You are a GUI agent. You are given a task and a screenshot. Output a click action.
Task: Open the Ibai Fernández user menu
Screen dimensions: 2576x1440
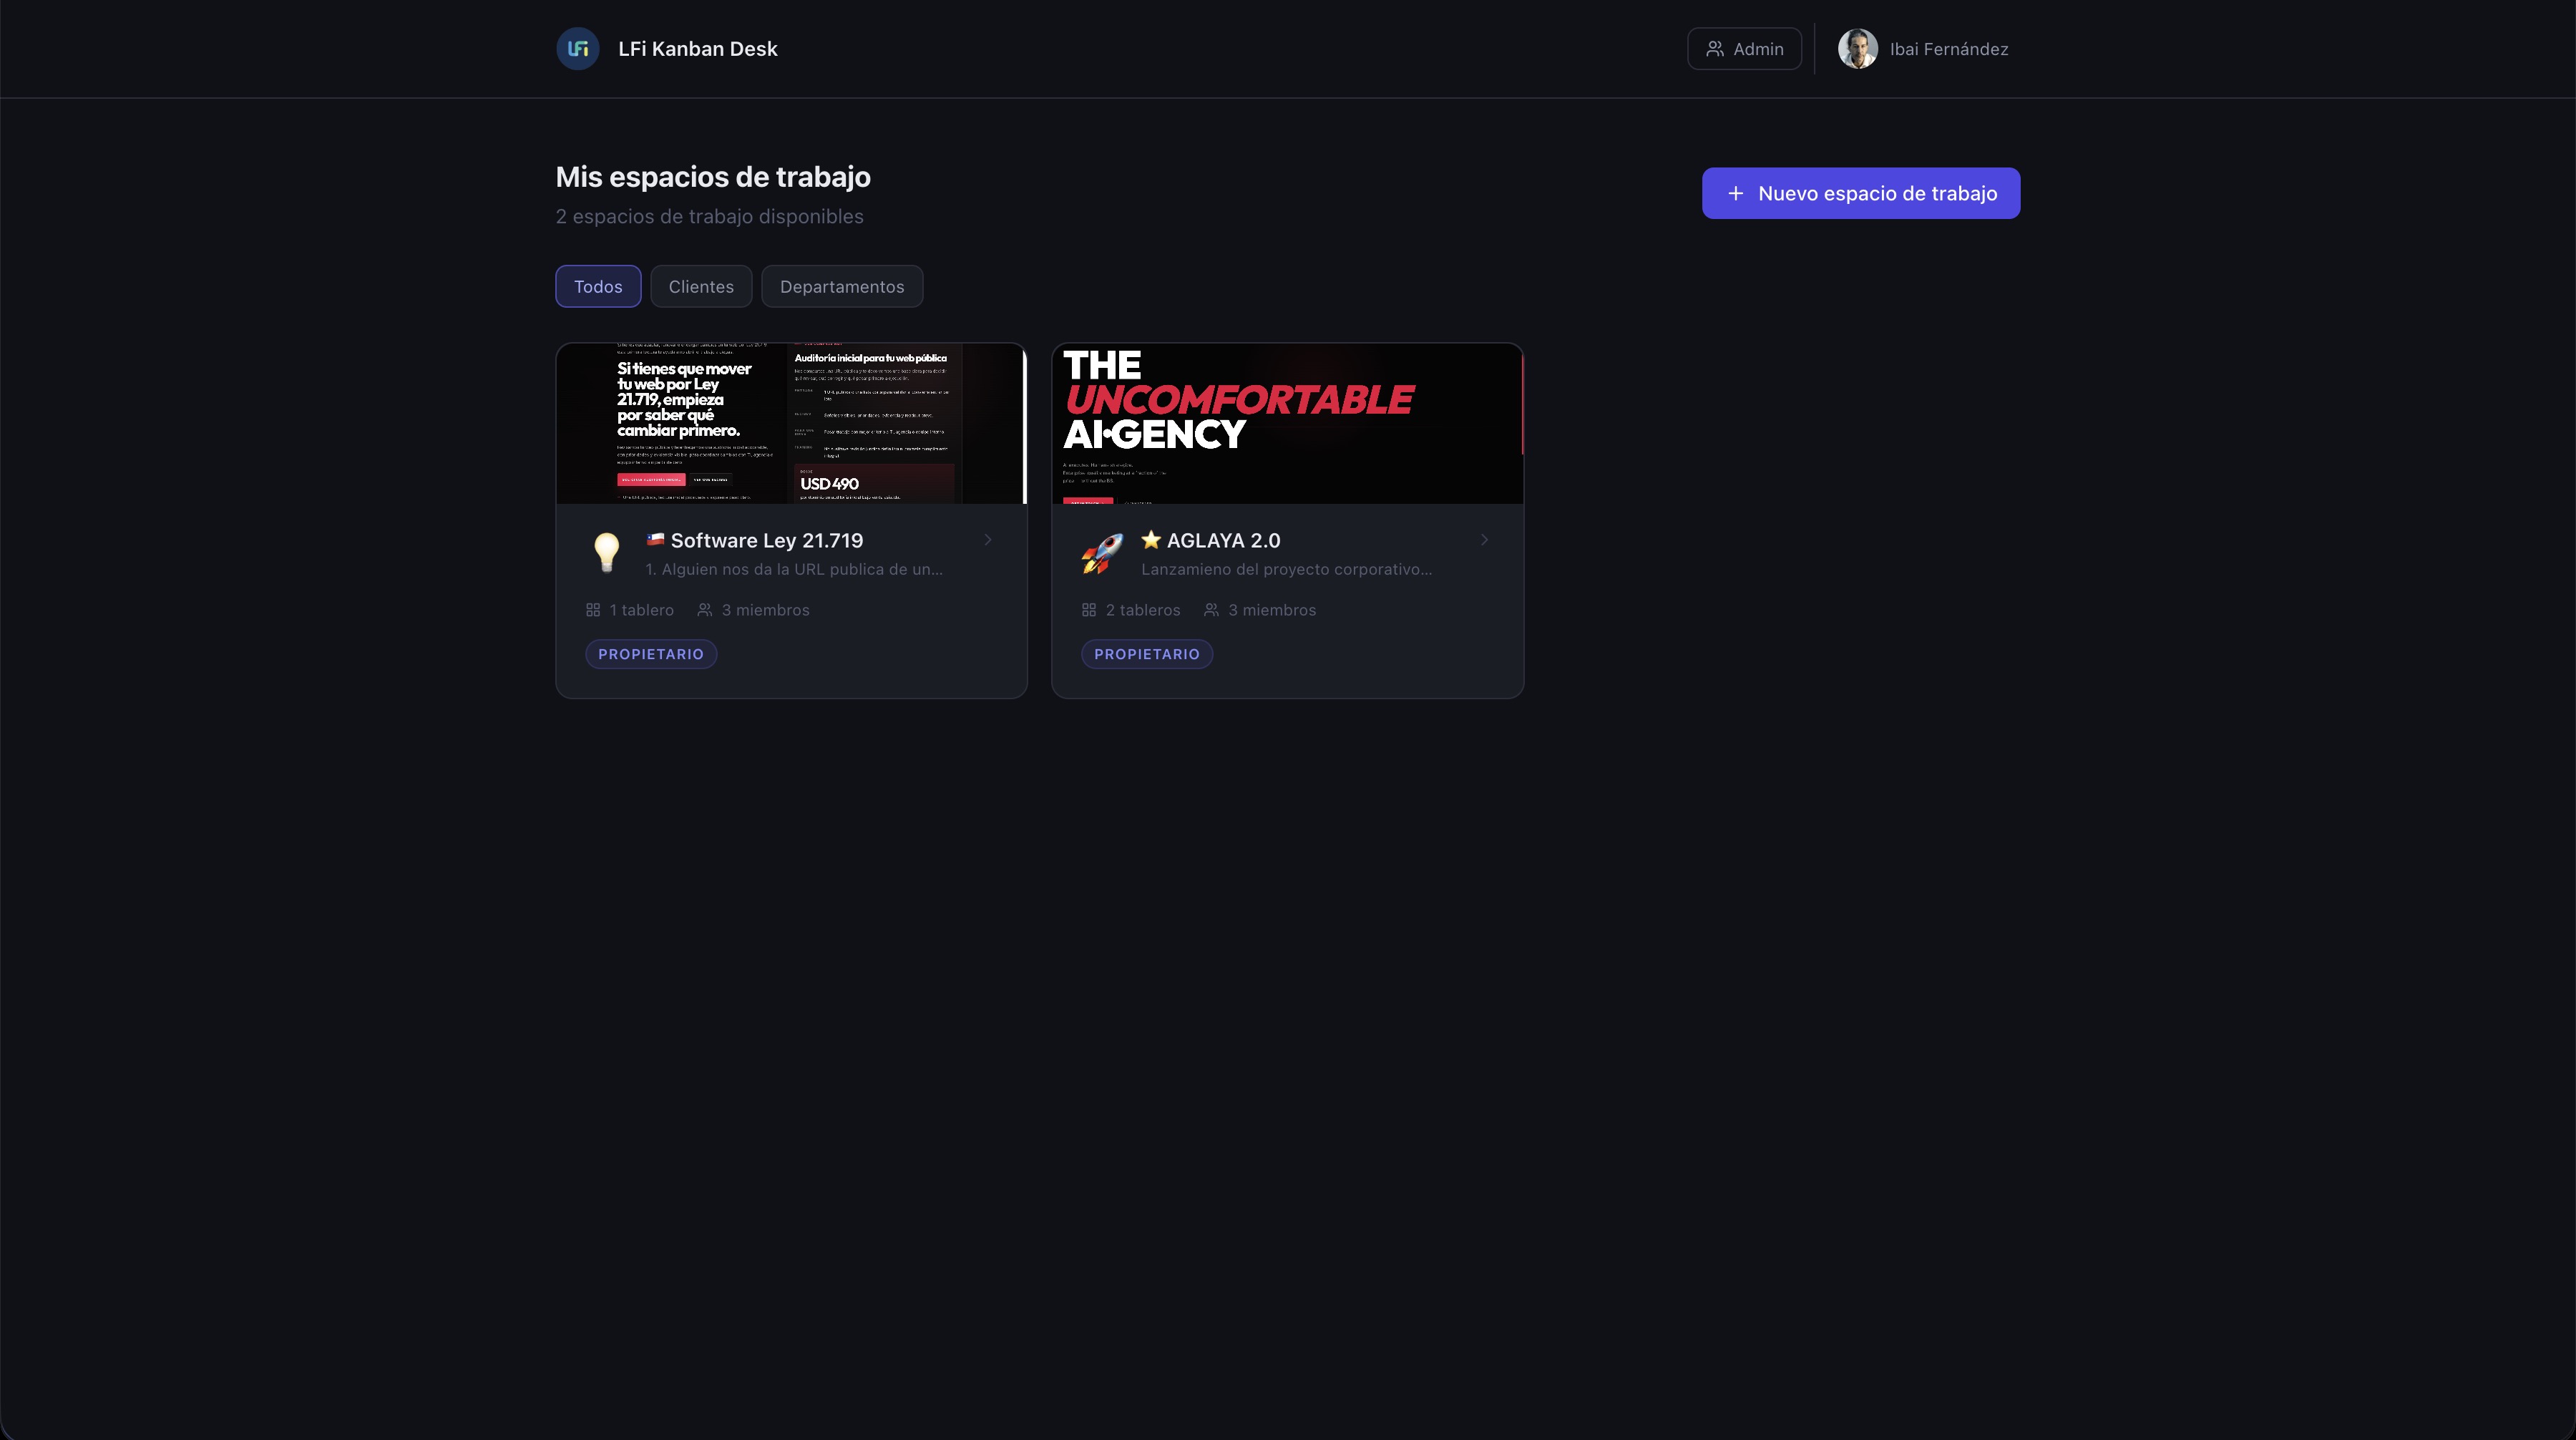pos(1947,49)
